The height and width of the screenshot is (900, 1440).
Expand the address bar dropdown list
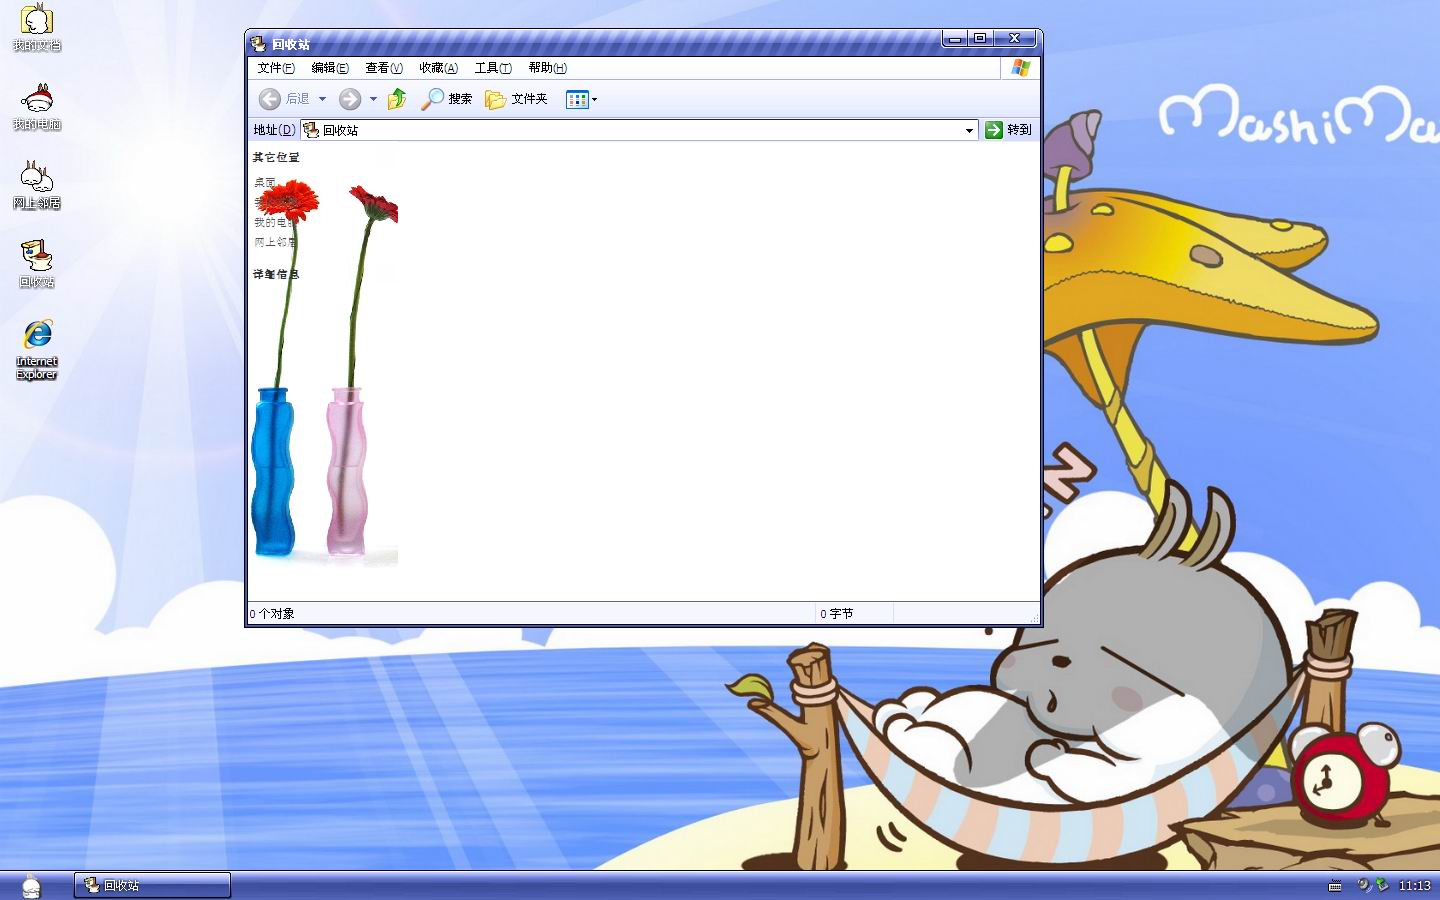click(969, 130)
